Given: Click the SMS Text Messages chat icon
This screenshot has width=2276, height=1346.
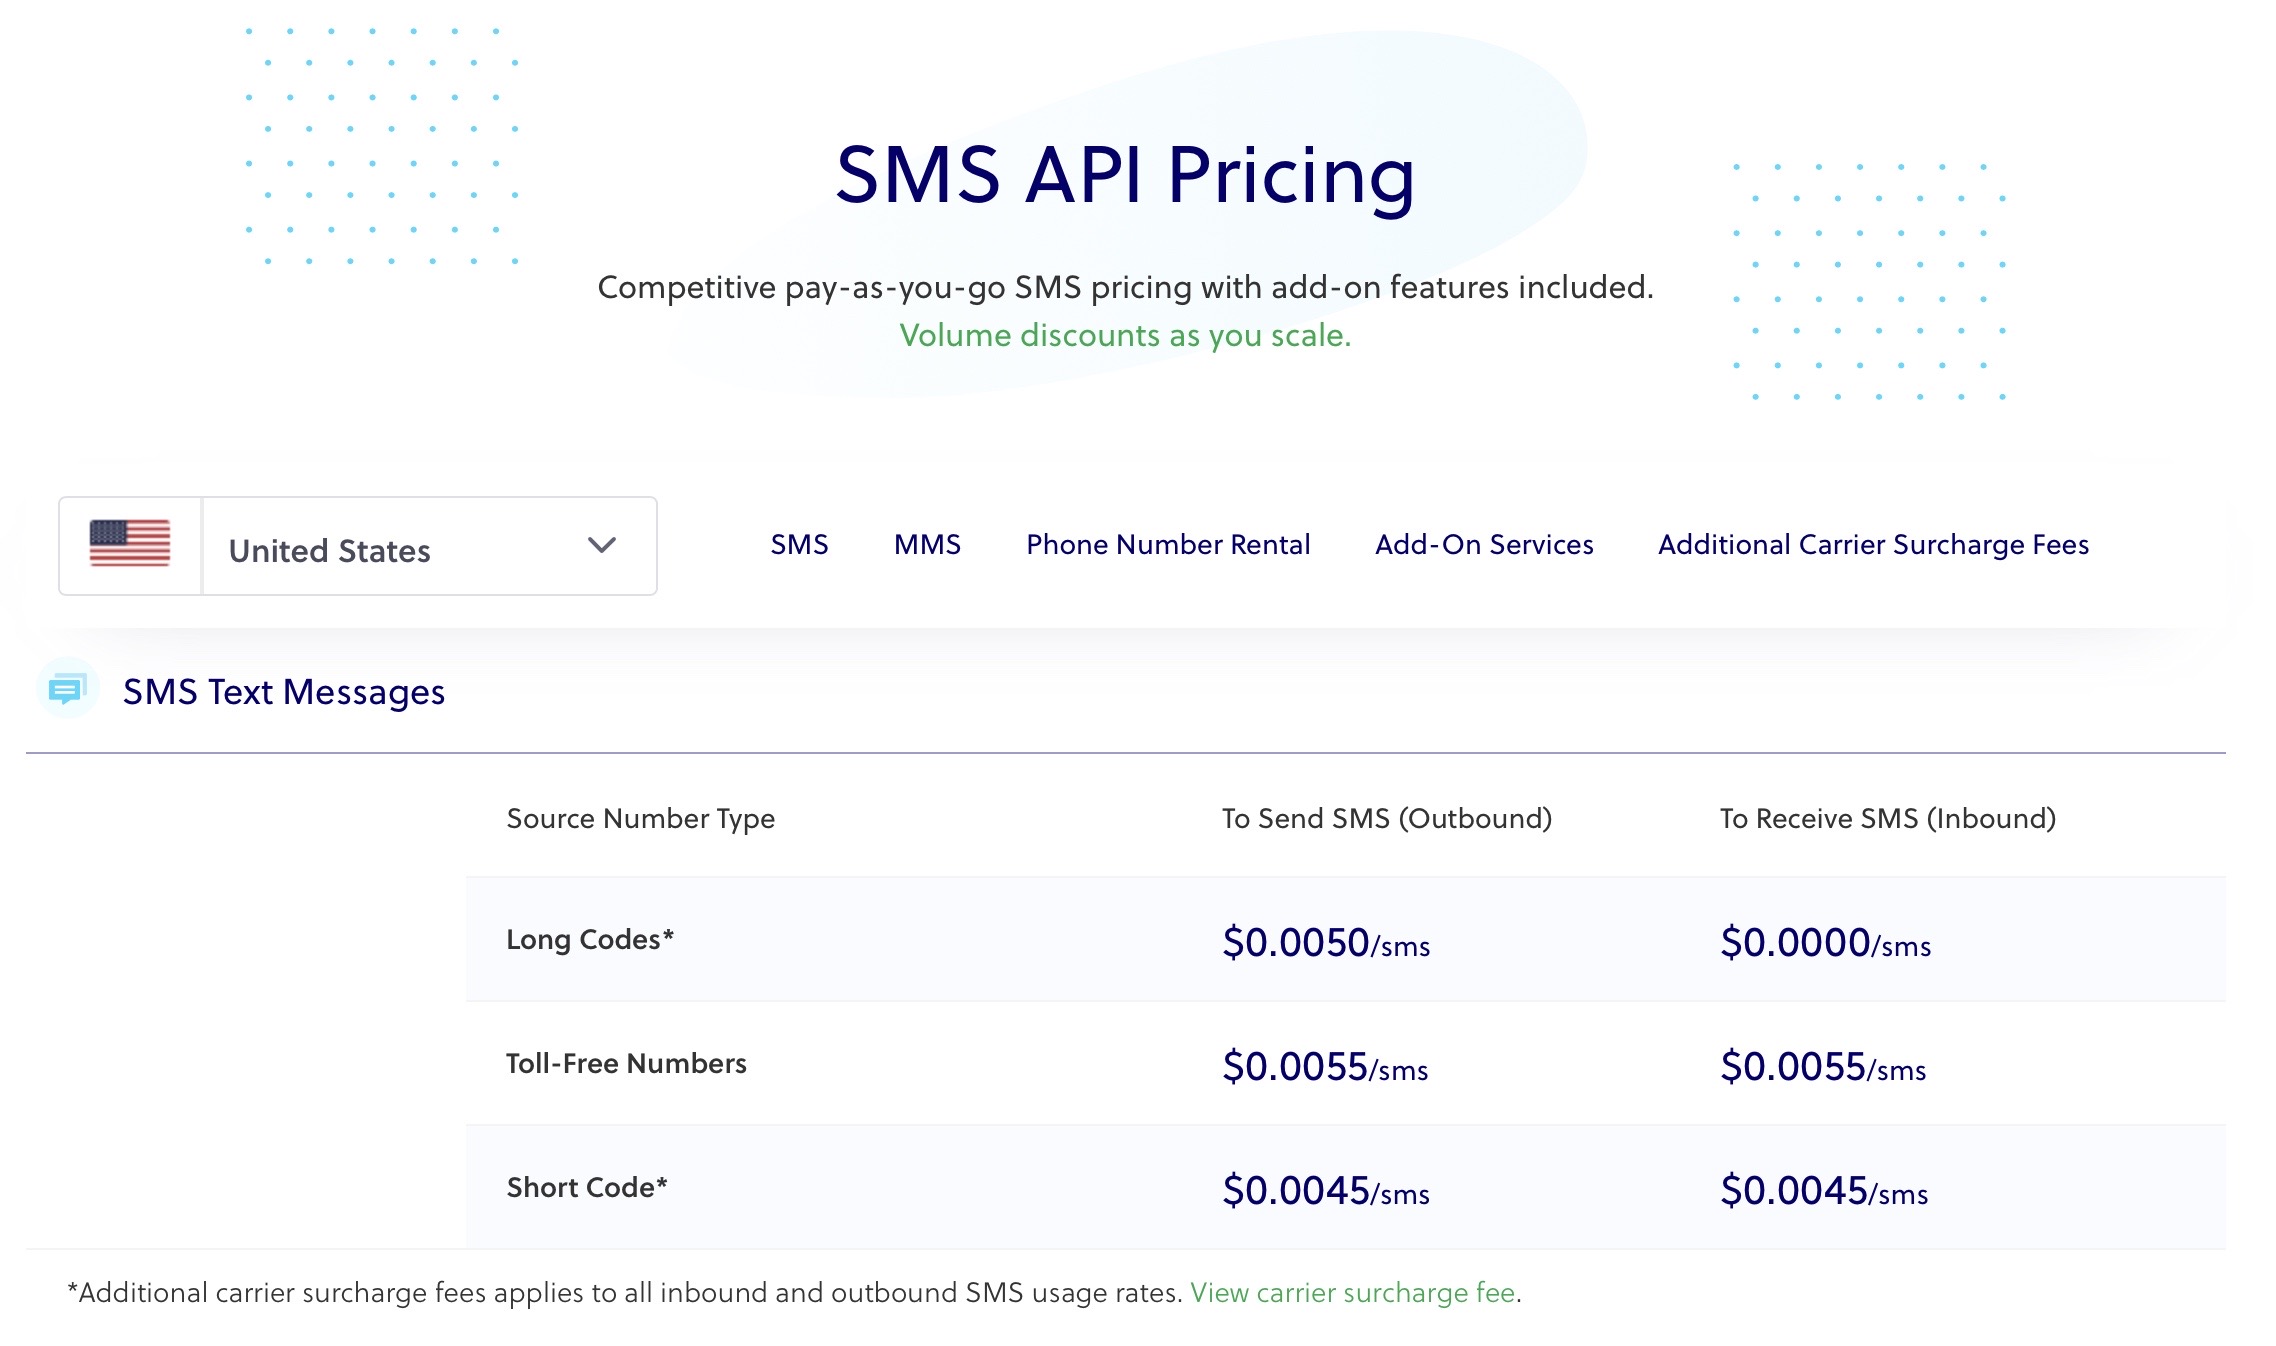Looking at the screenshot, I should click(x=67, y=689).
